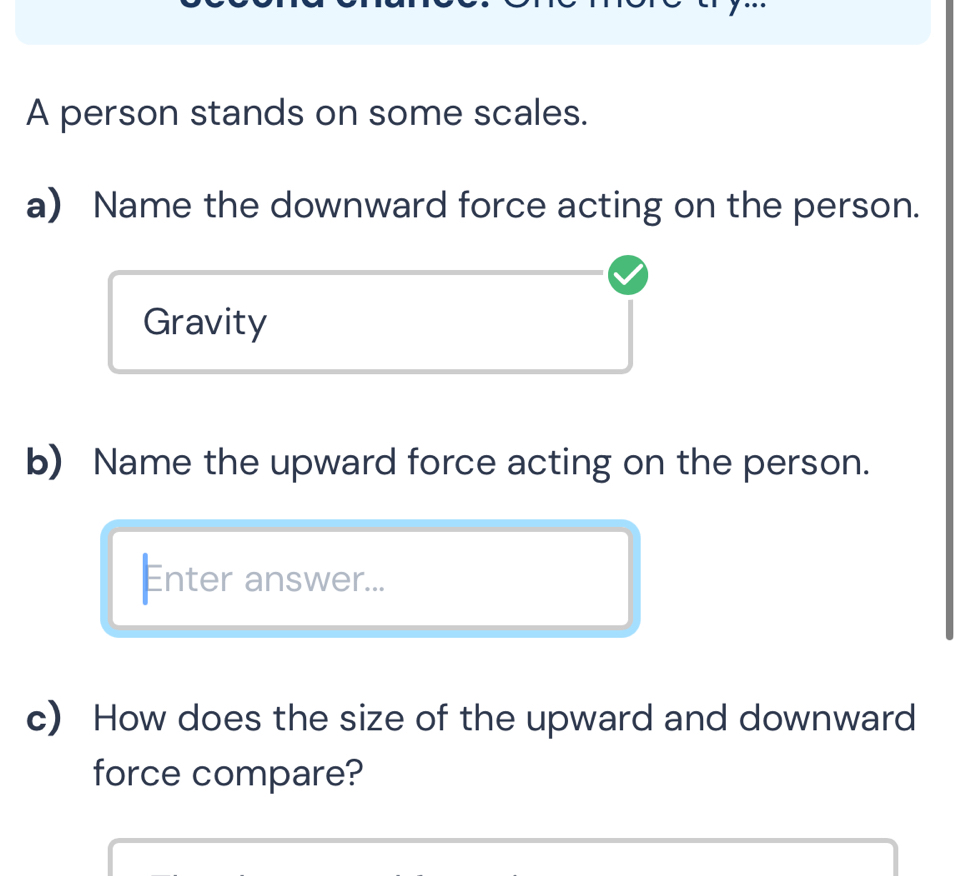
Task: Click the bold 'c)' question label
Action: pyautogui.click(x=42, y=718)
